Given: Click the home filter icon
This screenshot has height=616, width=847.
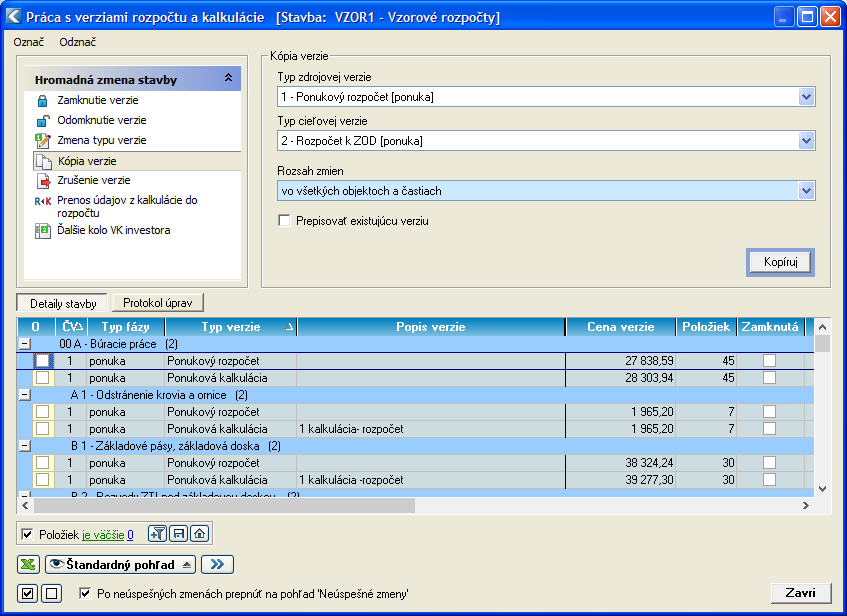Looking at the screenshot, I should coord(199,534).
